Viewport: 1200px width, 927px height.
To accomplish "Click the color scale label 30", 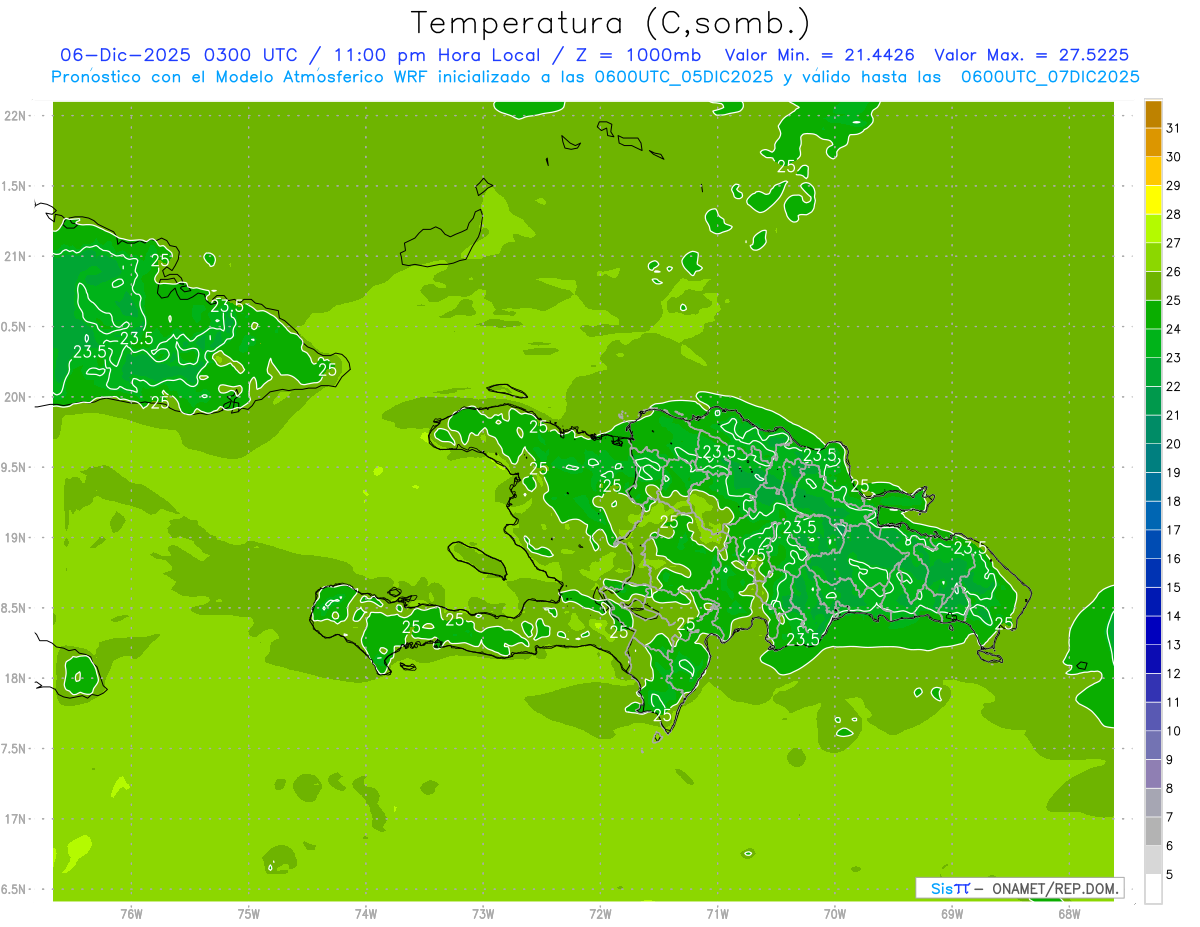I will point(1173,157).
